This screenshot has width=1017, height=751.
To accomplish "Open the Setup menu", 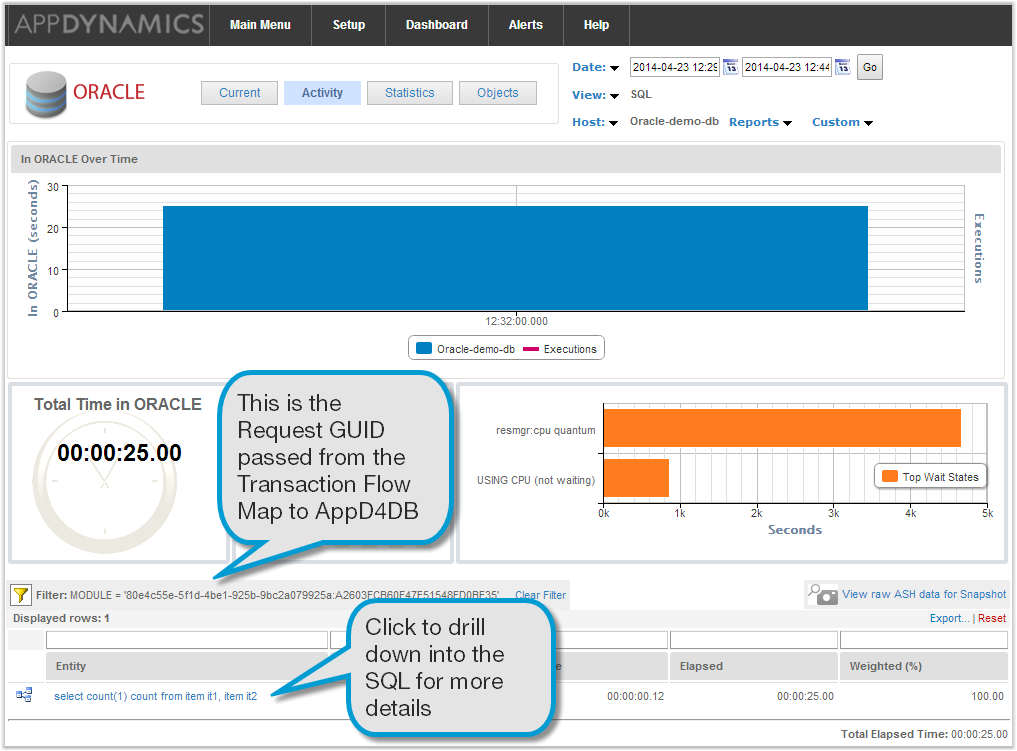I will 349,25.
